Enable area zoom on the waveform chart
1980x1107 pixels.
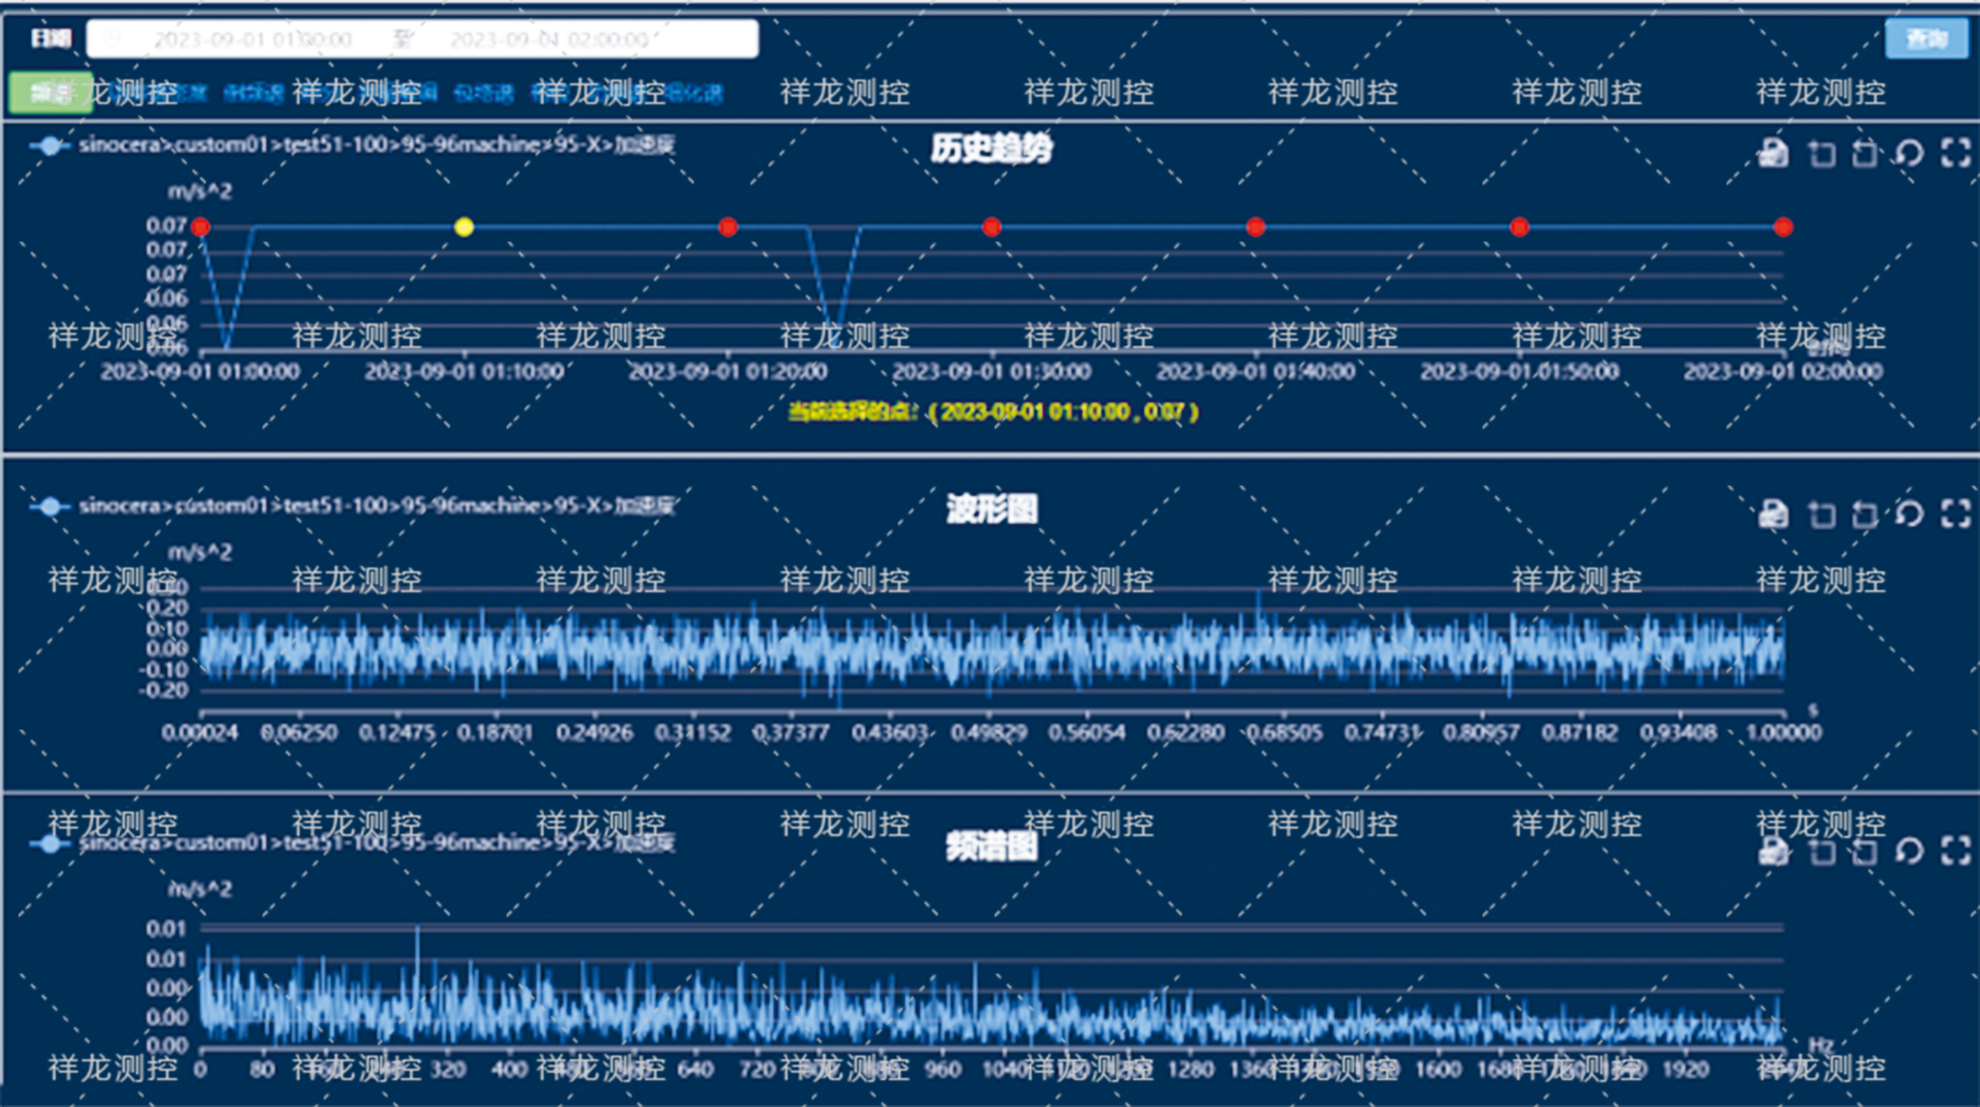(1821, 514)
